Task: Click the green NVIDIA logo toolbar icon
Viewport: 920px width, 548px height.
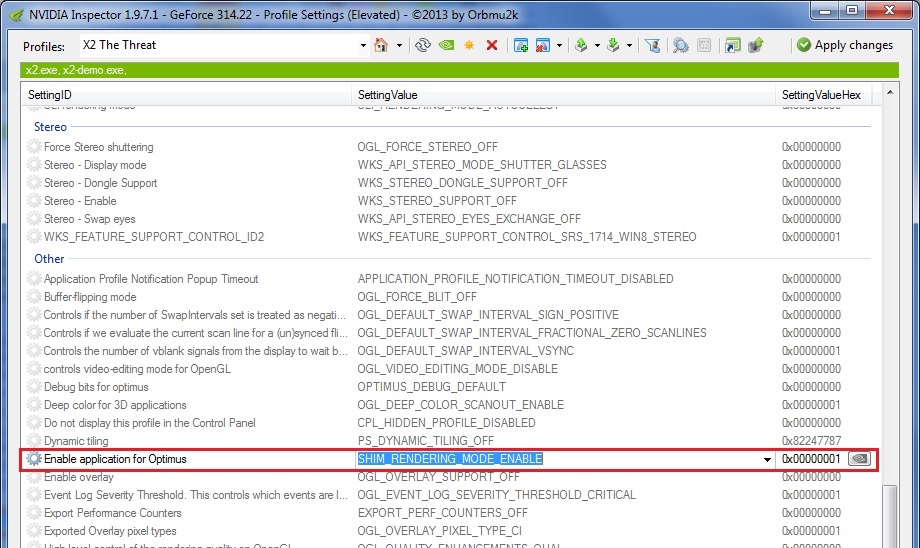Action: click(445, 45)
